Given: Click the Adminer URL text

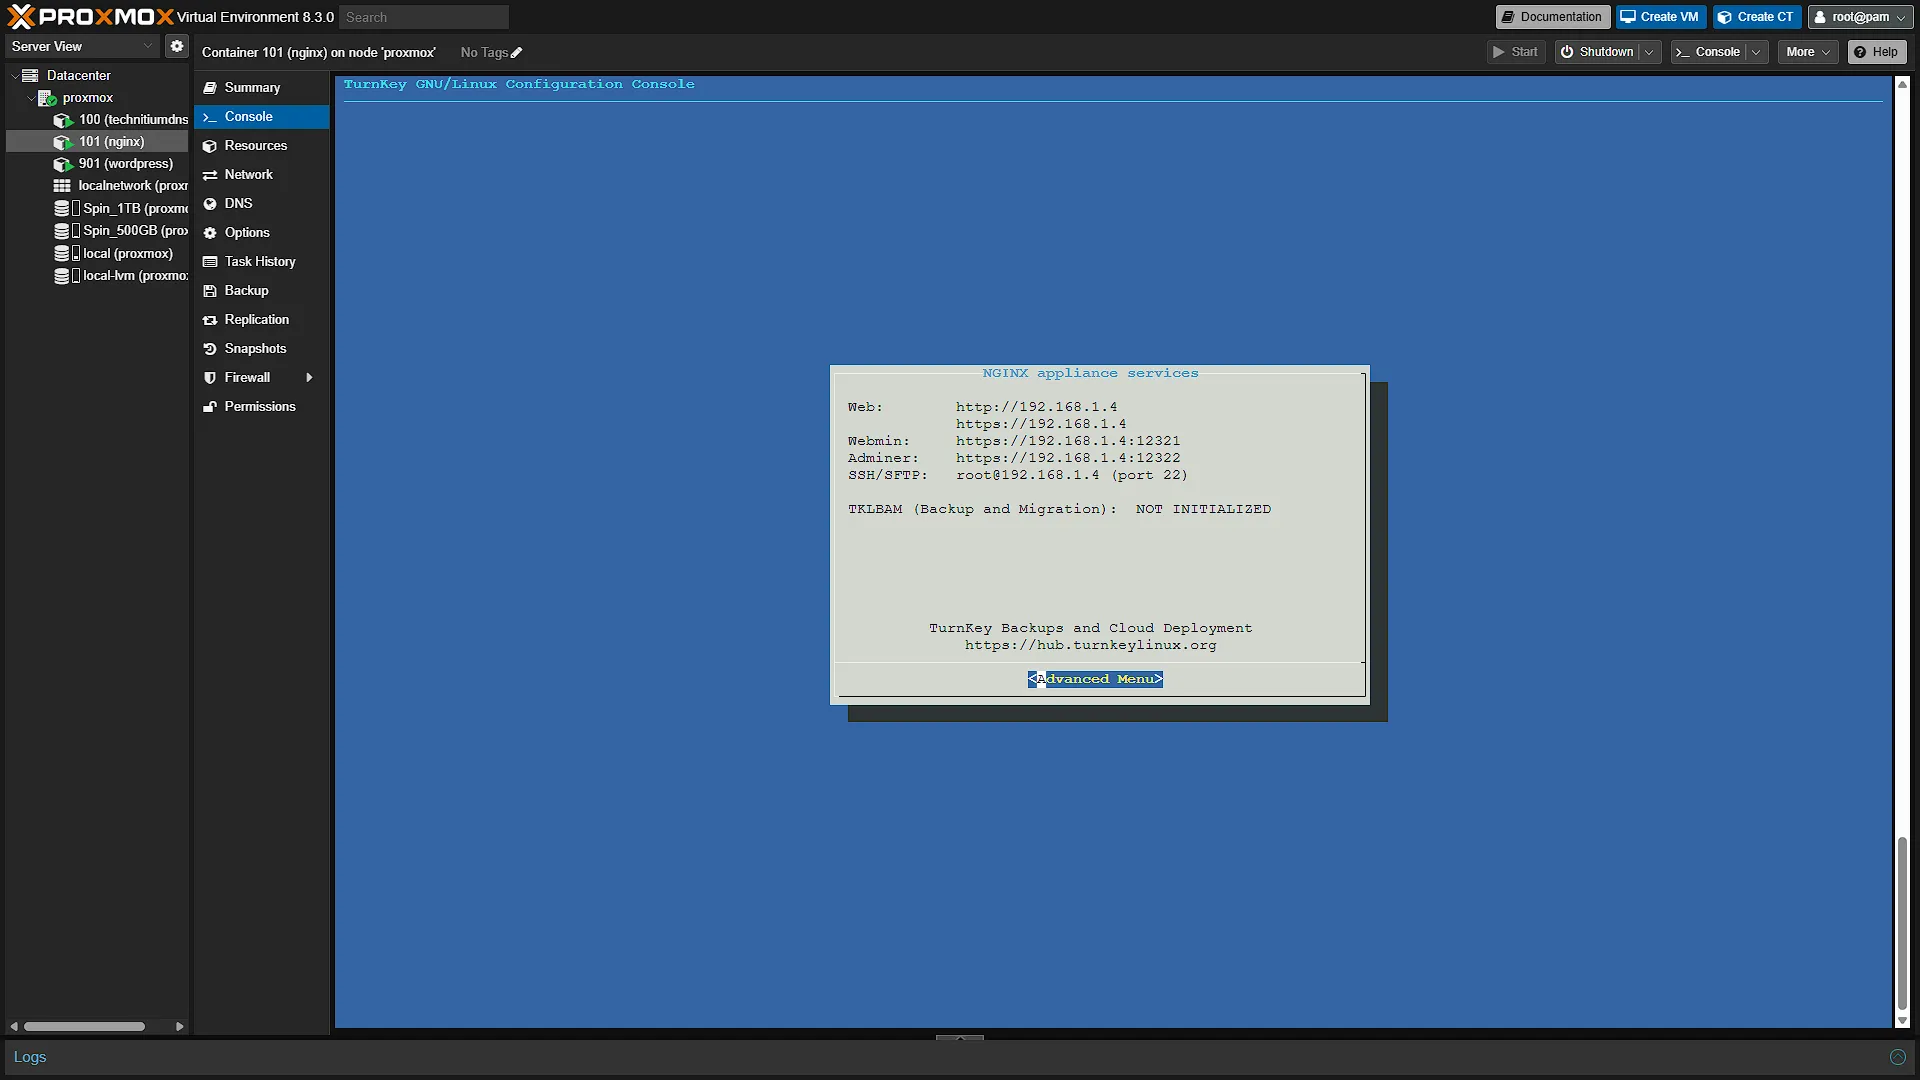Looking at the screenshot, I should (1068, 458).
